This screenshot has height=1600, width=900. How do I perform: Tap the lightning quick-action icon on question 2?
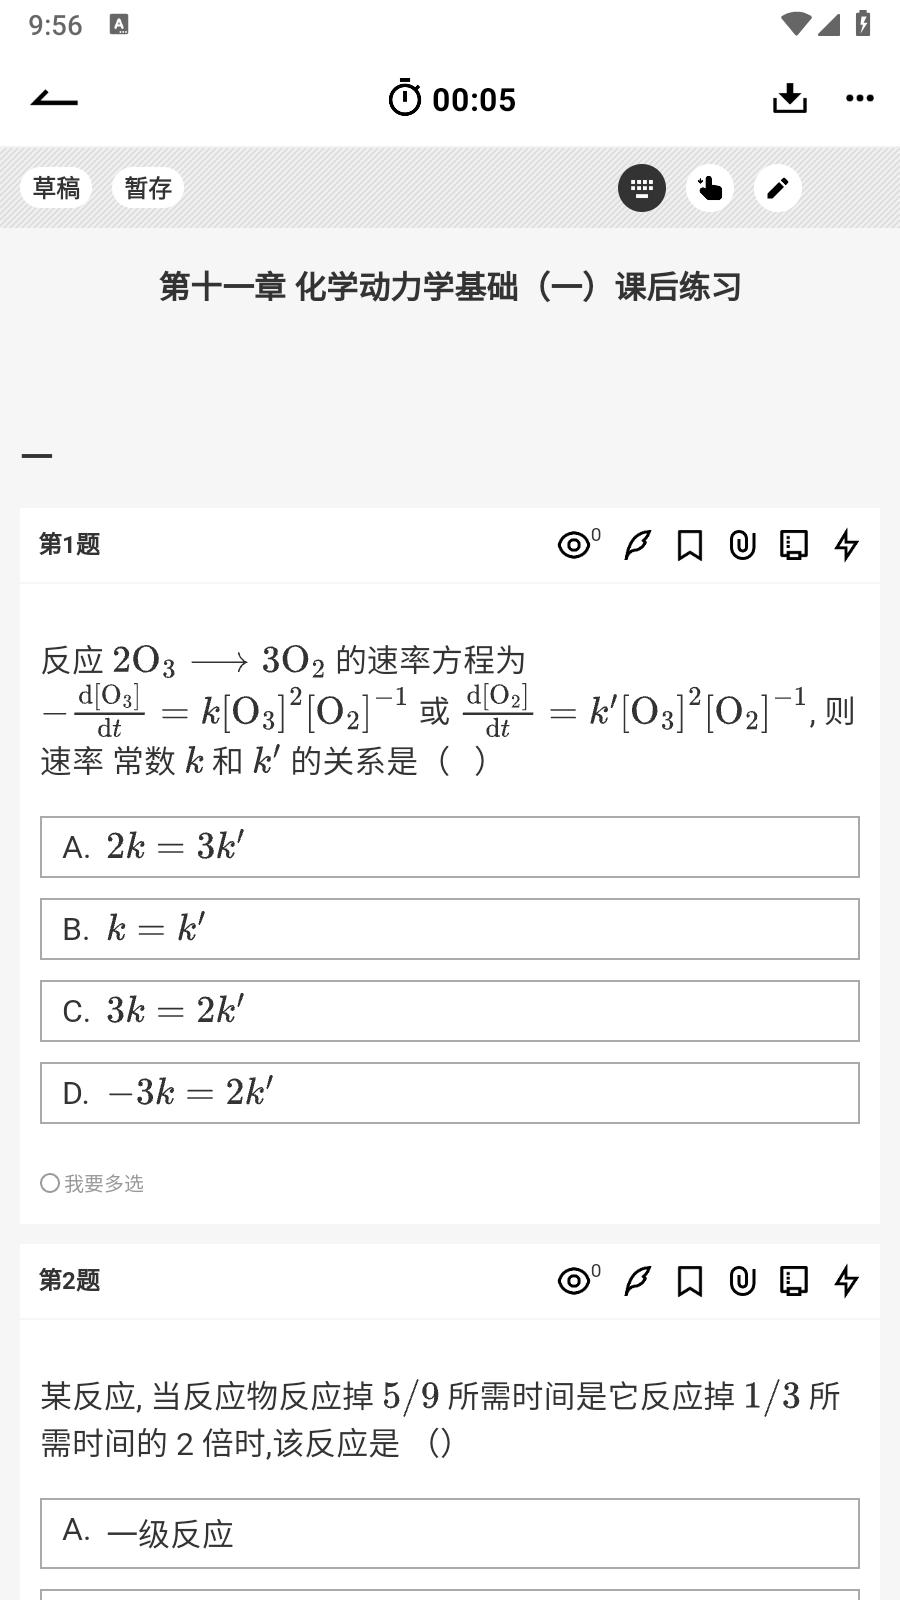(x=846, y=1281)
